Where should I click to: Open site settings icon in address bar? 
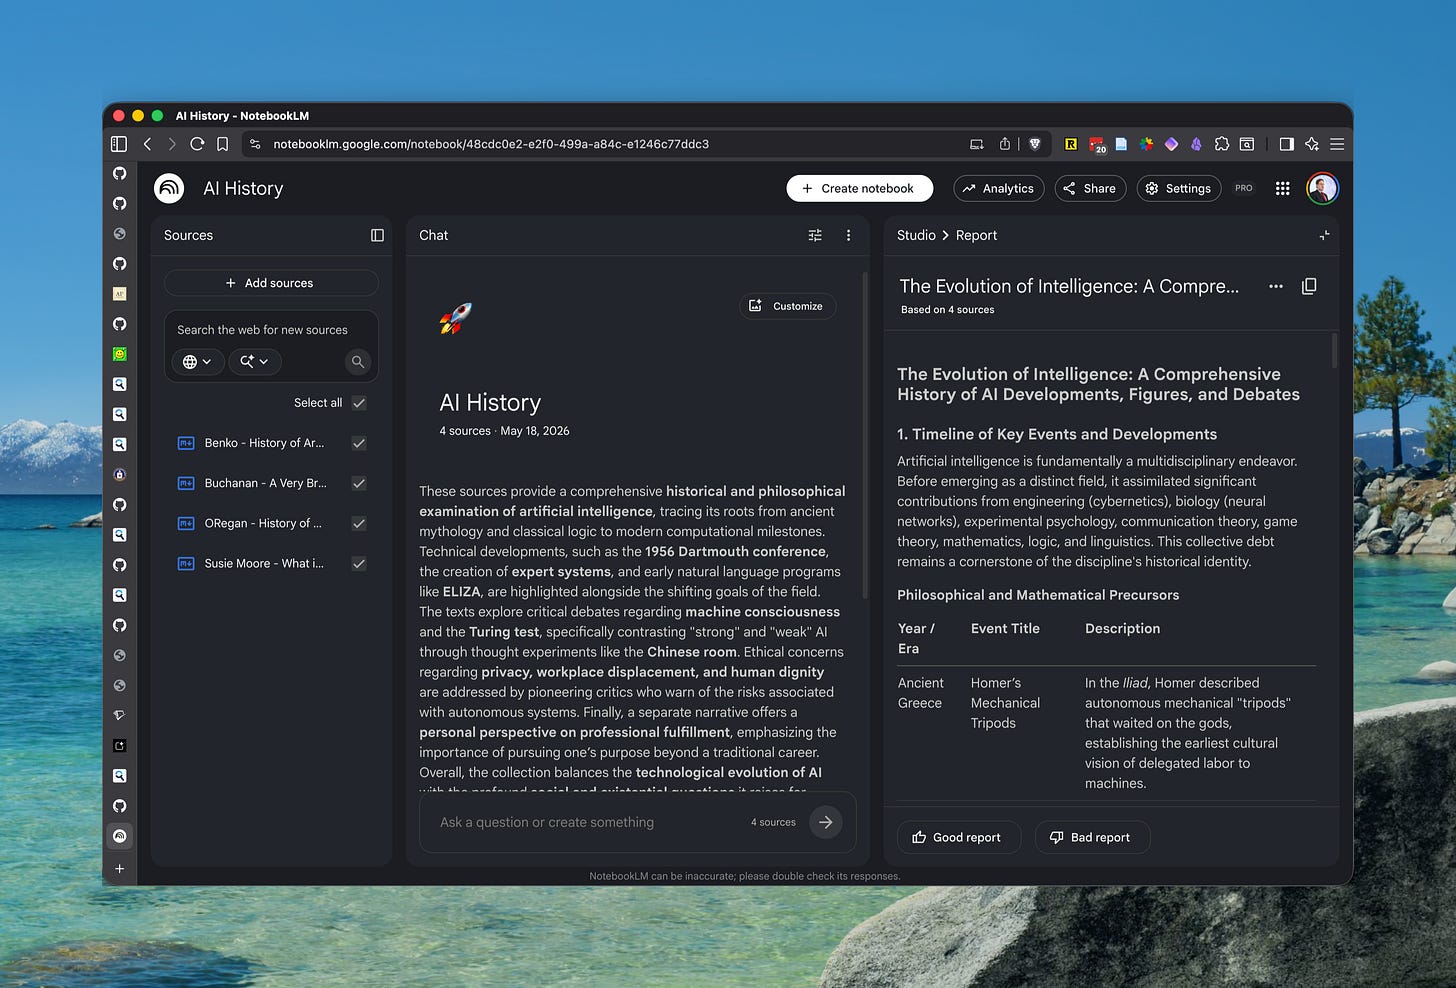point(256,144)
